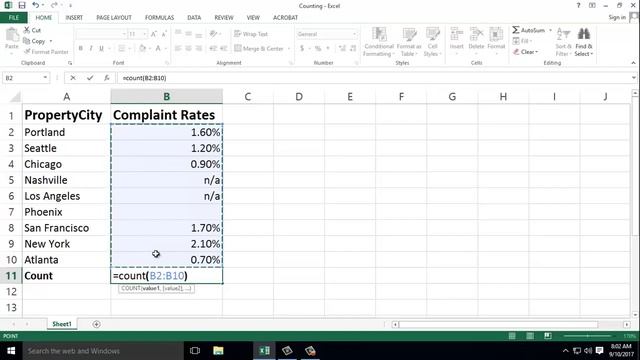Switch to the INSERT tab
This screenshot has width=640, height=360.
74,18
